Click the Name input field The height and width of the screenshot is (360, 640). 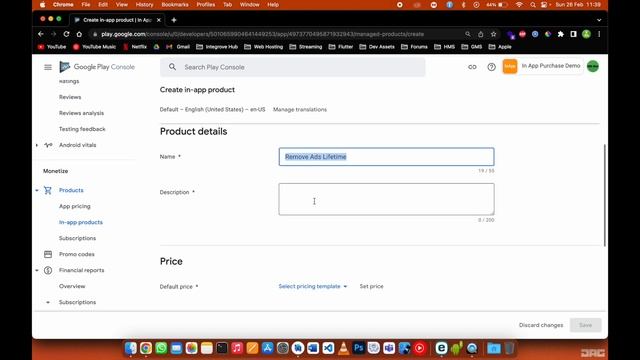pos(387,157)
